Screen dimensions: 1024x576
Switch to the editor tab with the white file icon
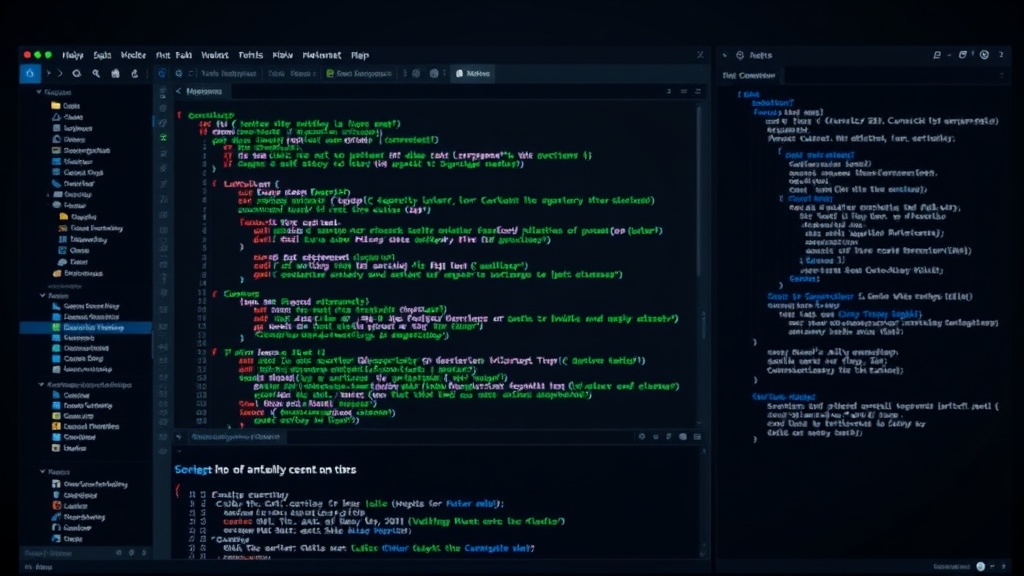pyautogui.click(x=473, y=74)
